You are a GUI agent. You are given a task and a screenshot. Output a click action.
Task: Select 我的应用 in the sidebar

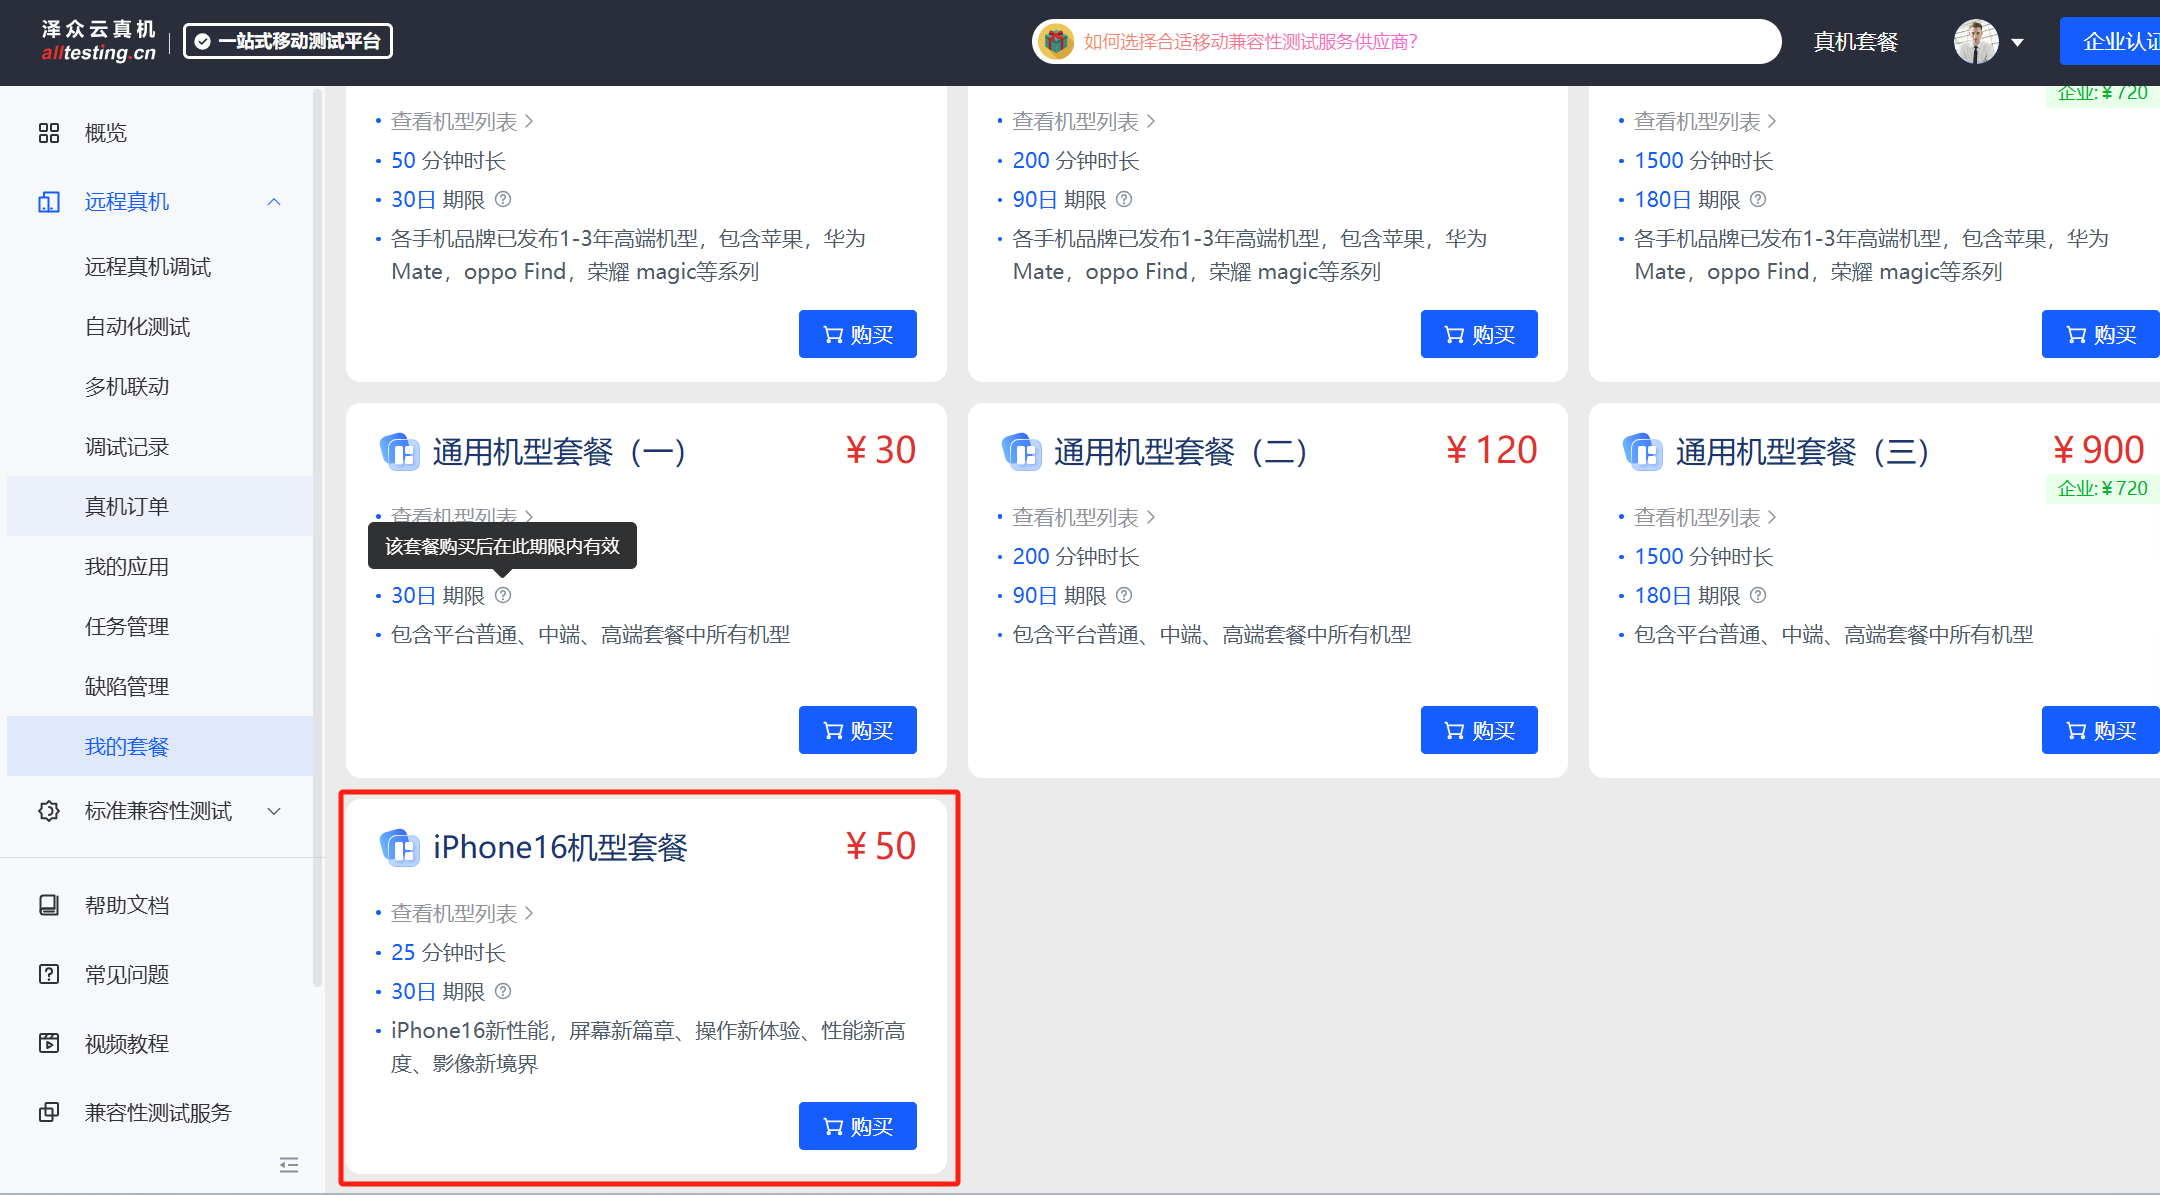click(x=127, y=567)
